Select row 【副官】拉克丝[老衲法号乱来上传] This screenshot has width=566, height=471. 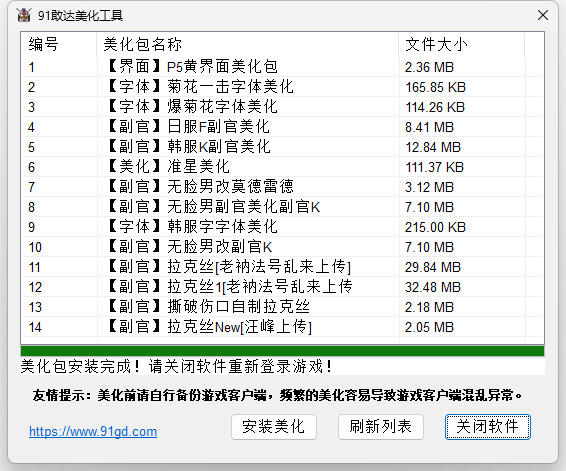282,267
